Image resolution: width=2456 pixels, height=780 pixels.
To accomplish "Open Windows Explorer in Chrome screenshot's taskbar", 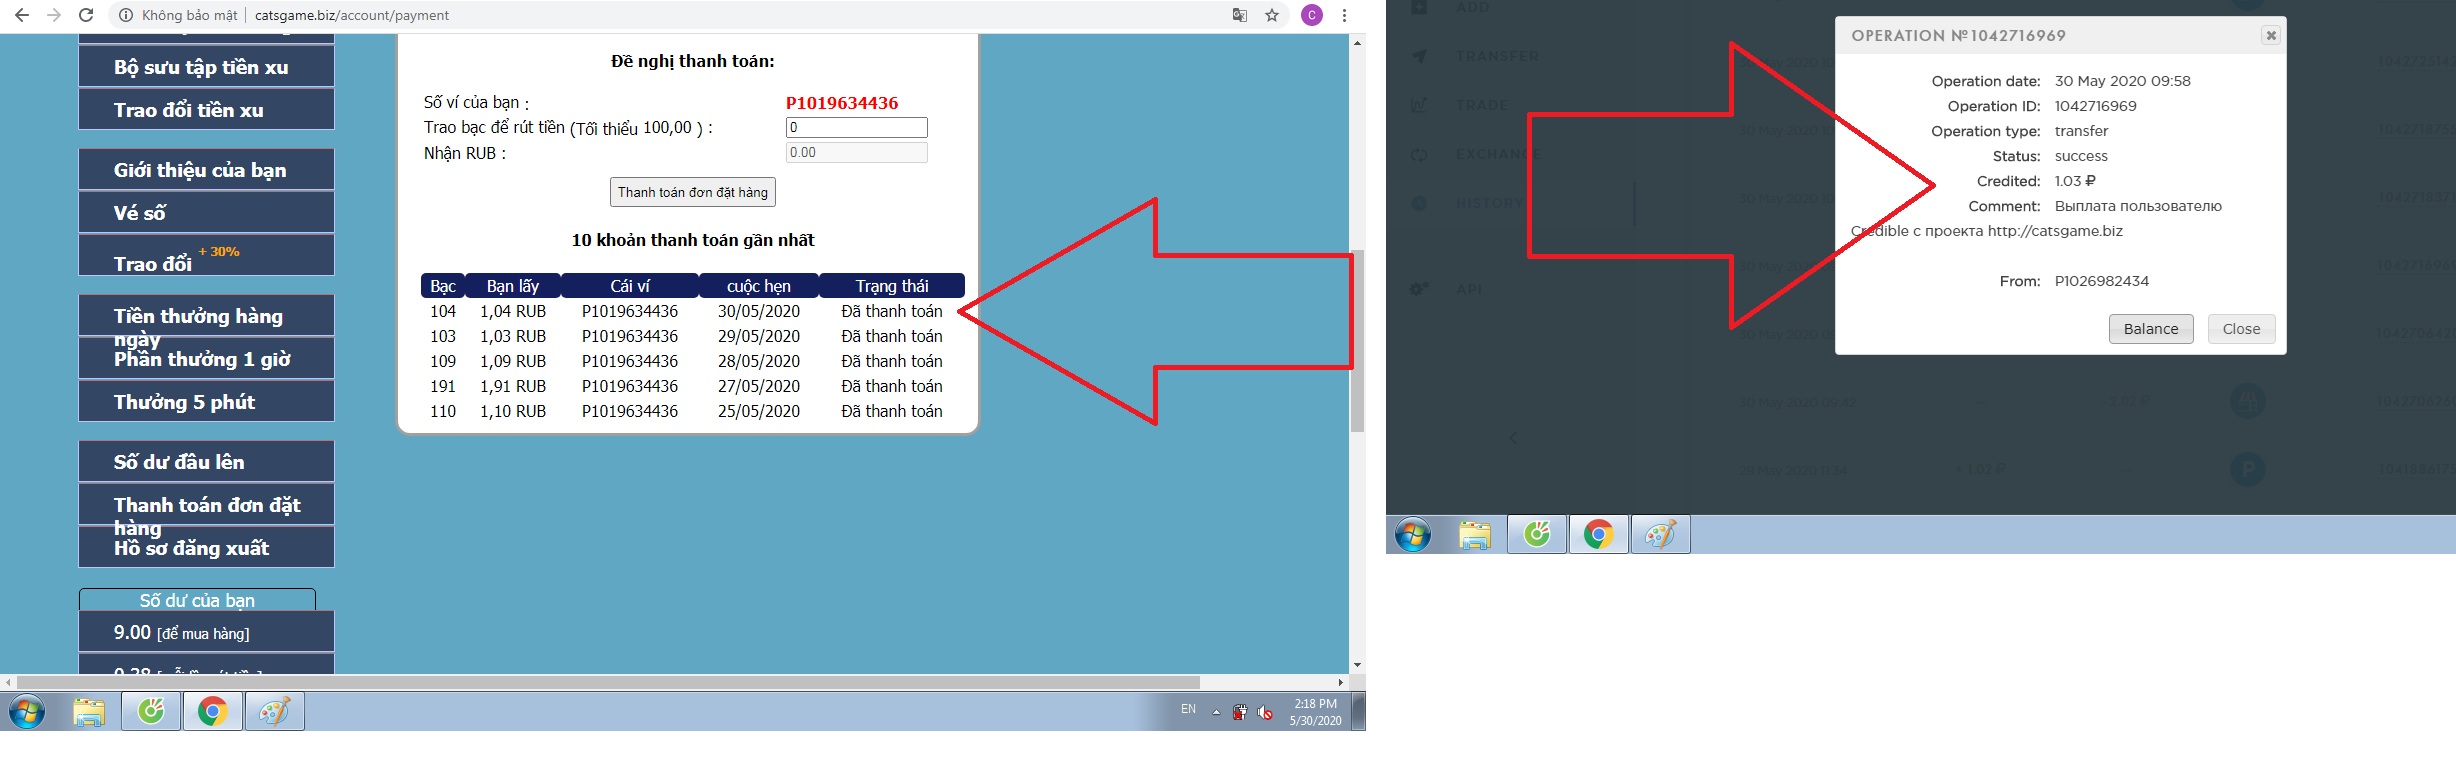I will click(89, 712).
